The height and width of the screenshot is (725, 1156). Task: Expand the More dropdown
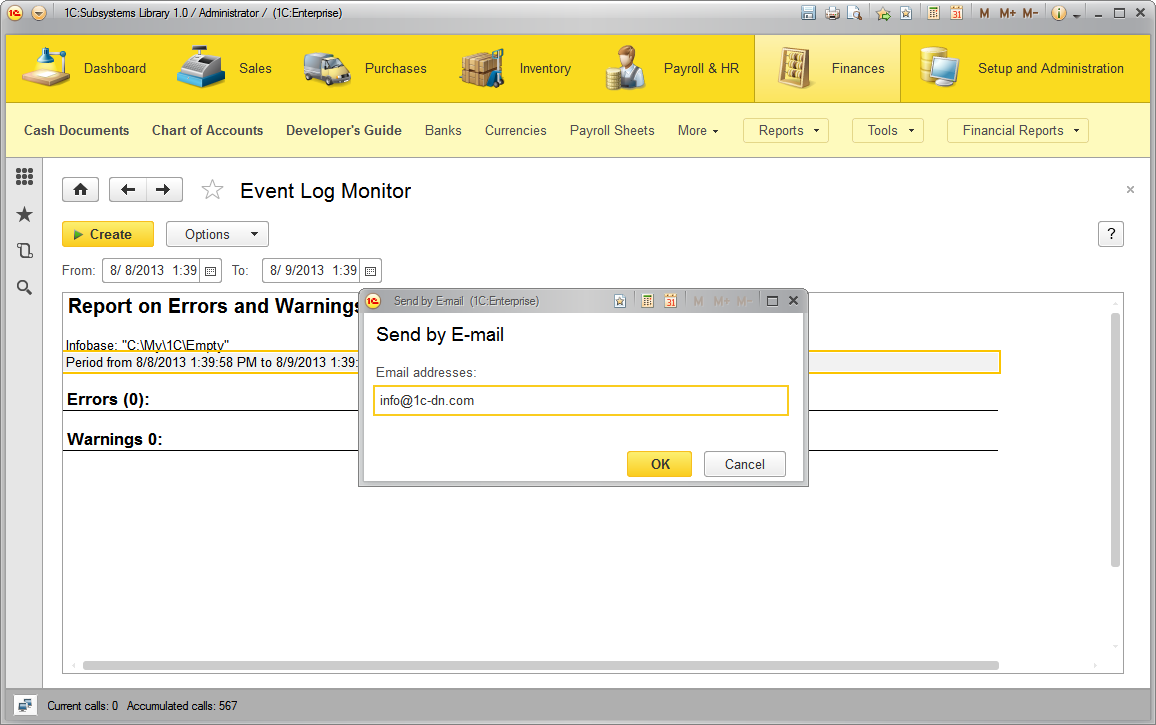697,131
